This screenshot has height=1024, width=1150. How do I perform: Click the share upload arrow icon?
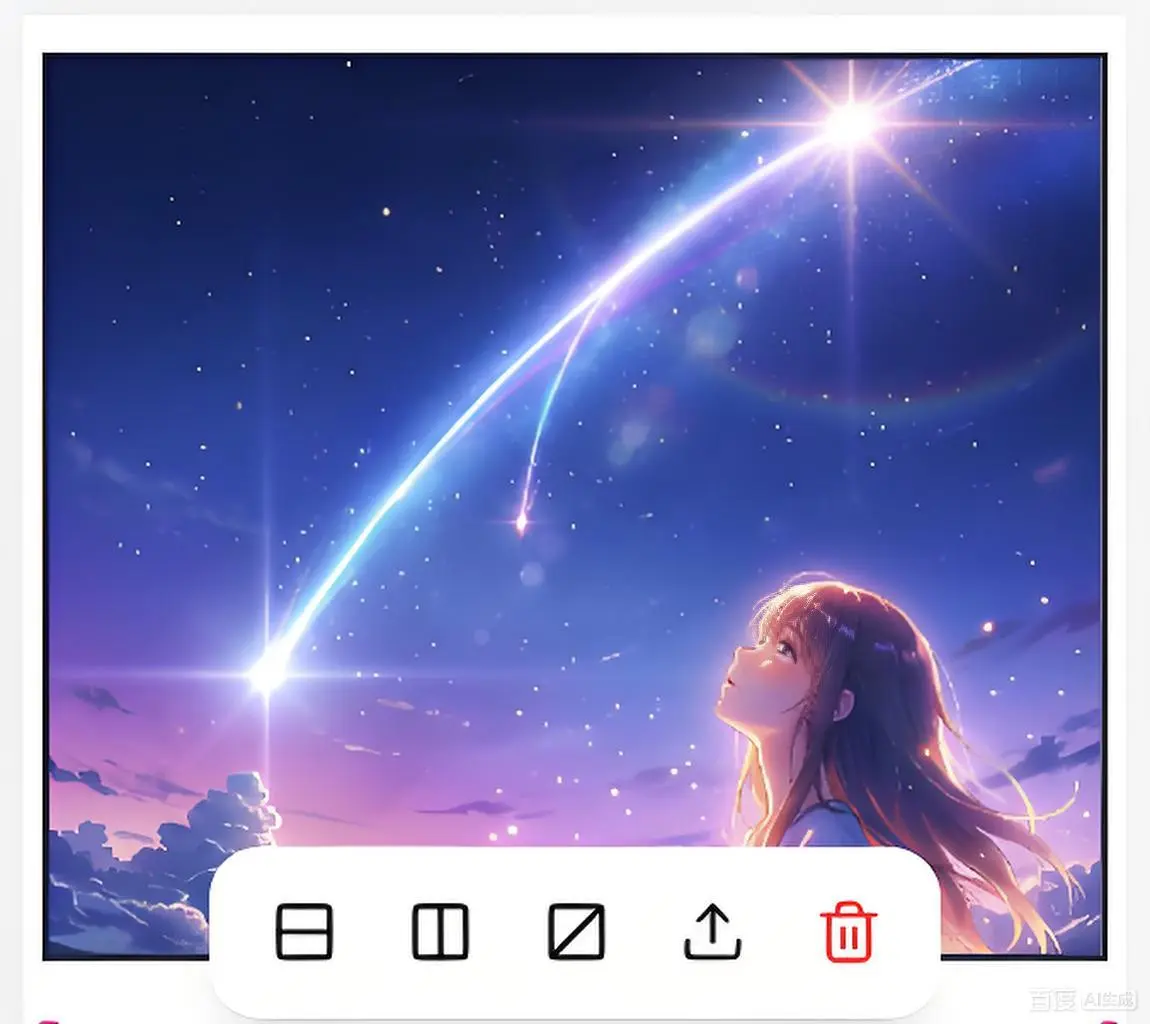713,931
